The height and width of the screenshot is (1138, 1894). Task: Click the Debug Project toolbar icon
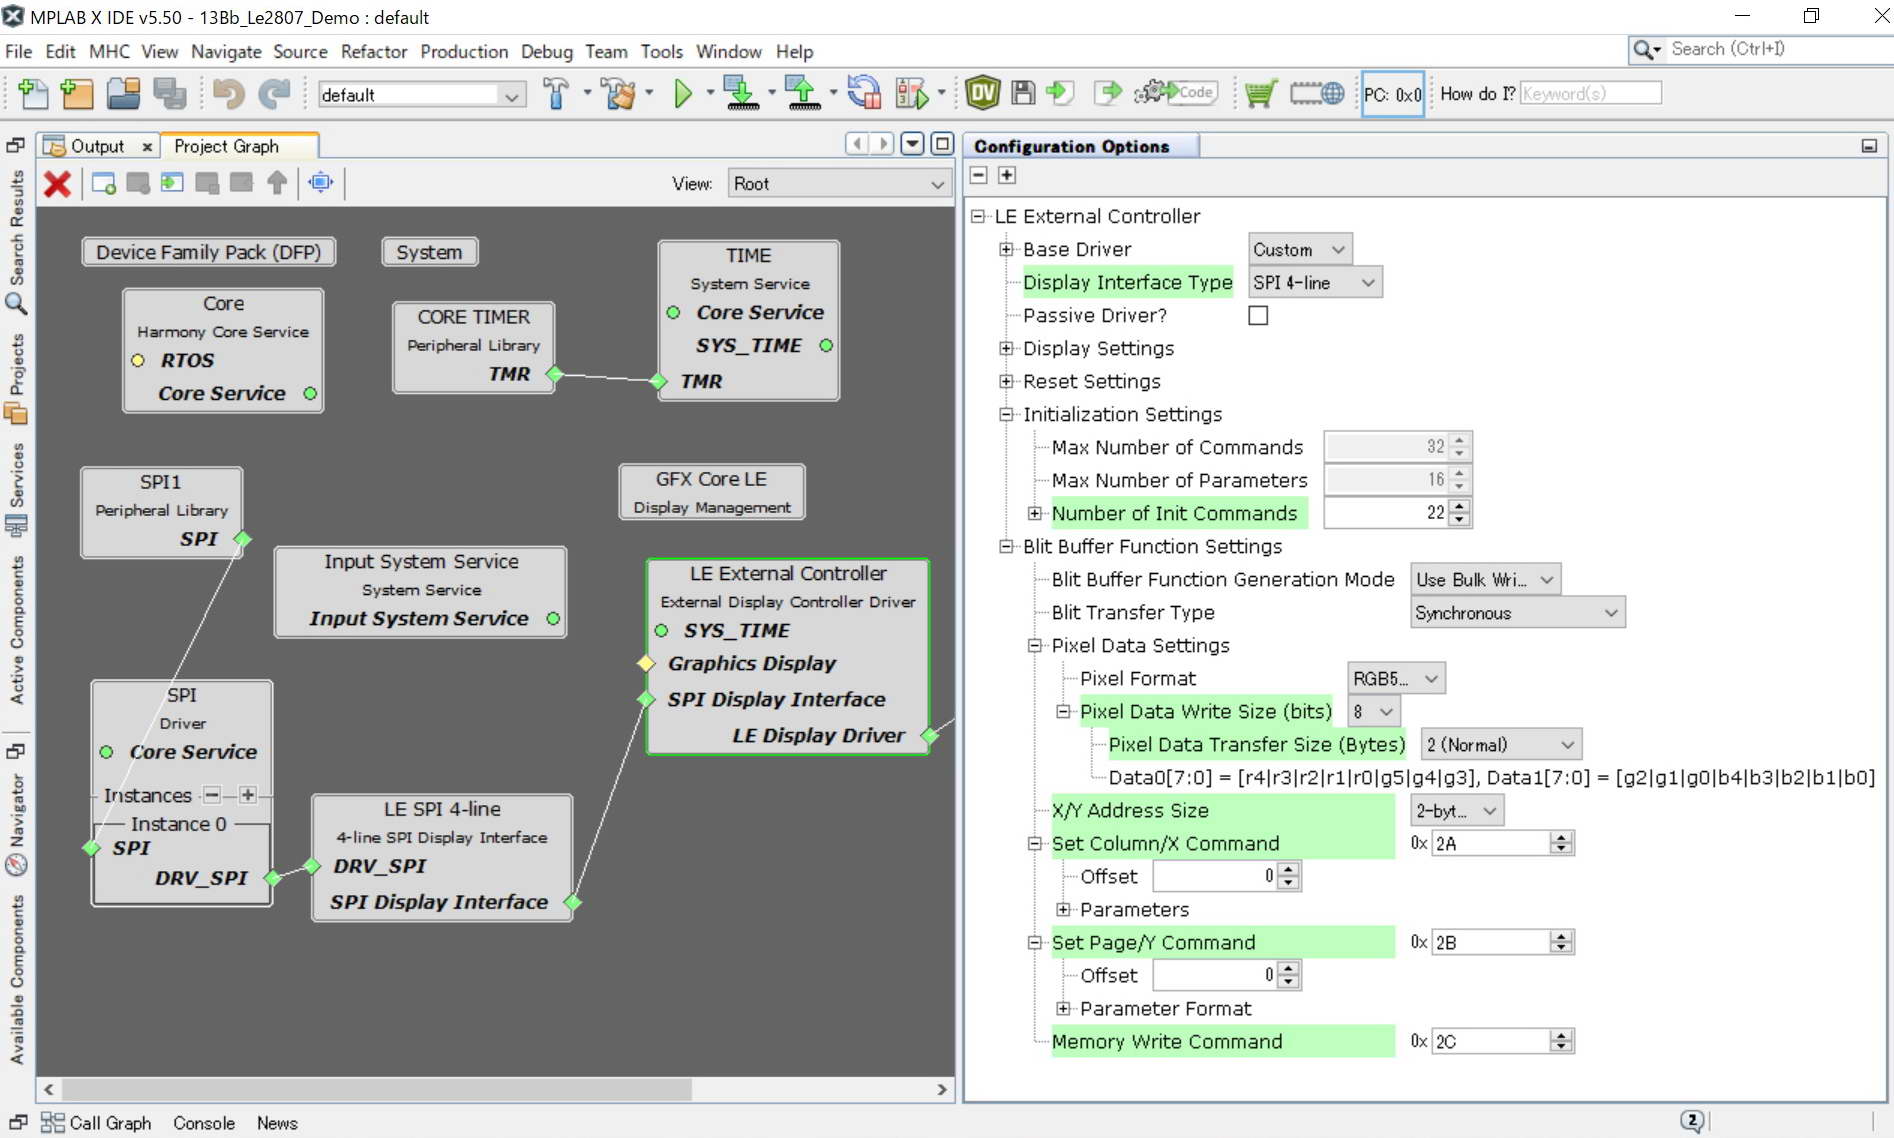(x=912, y=94)
